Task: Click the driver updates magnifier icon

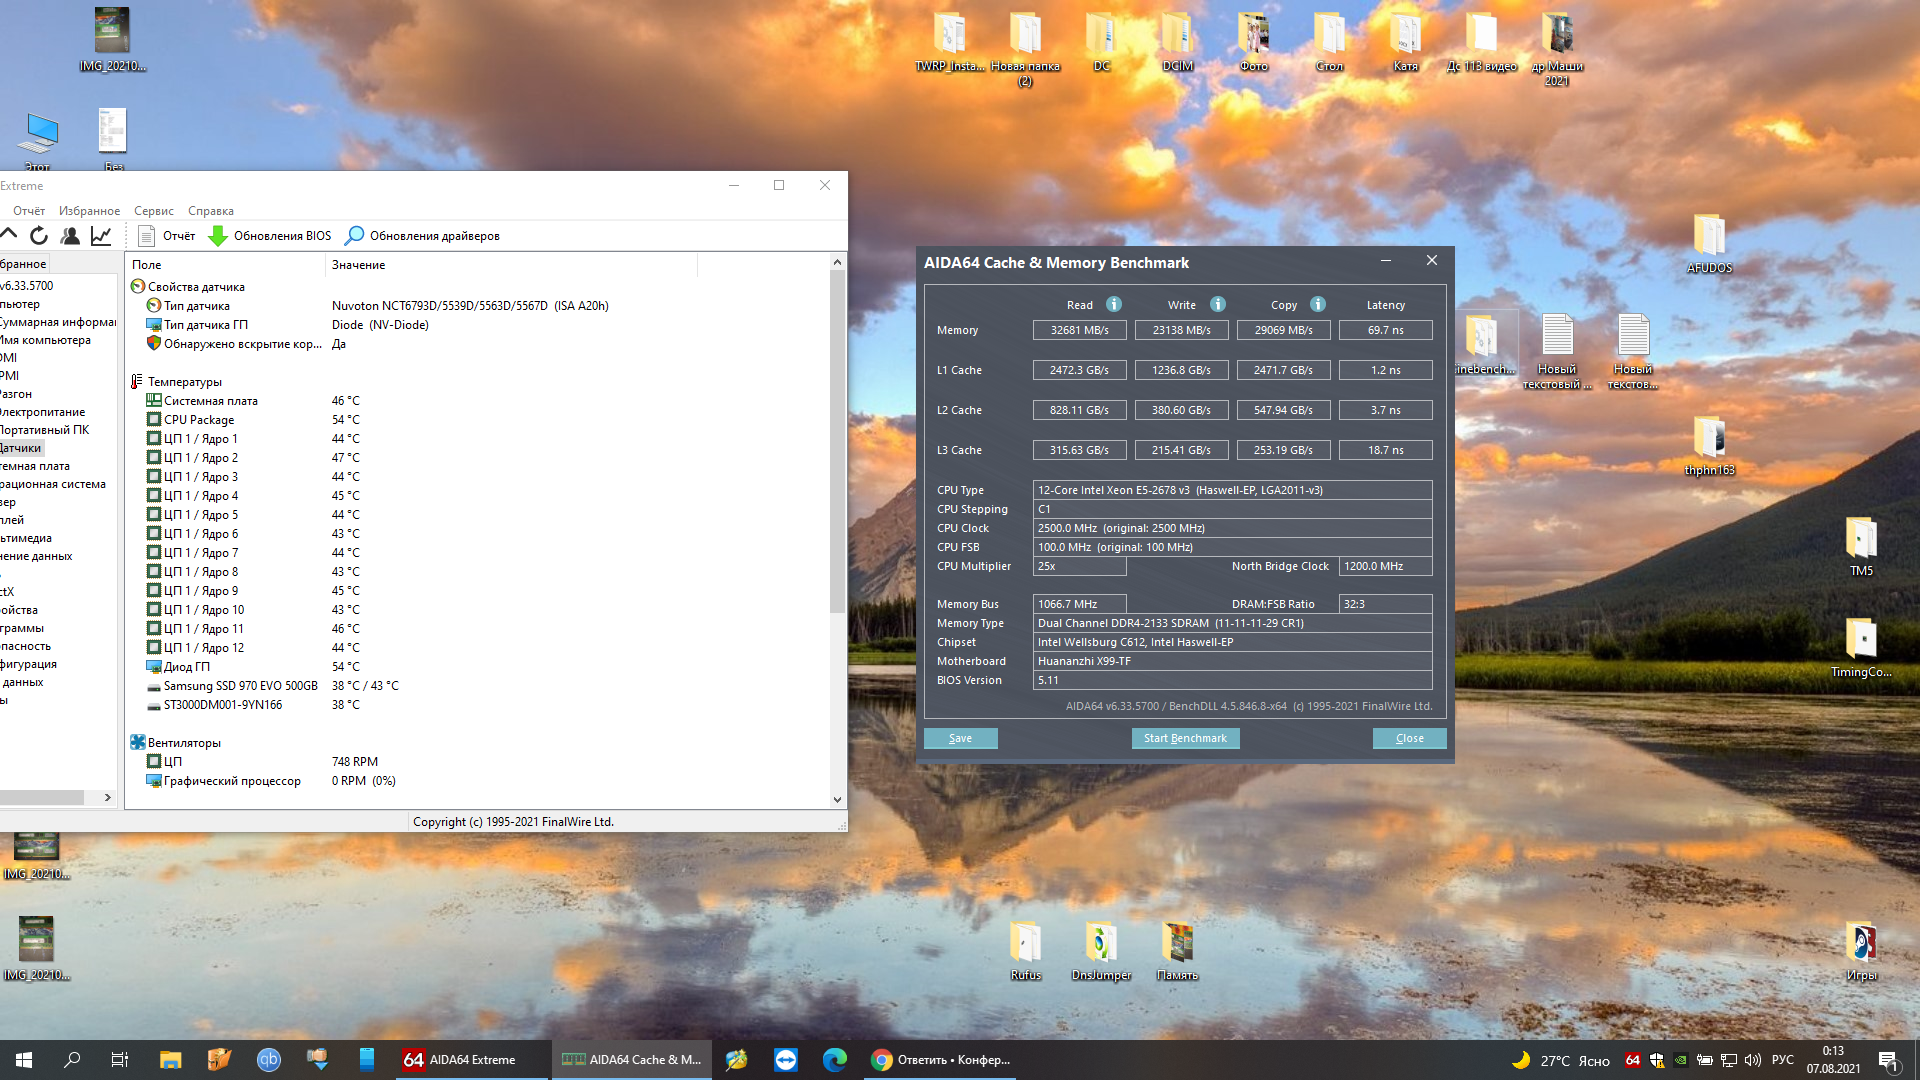Action: click(354, 236)
